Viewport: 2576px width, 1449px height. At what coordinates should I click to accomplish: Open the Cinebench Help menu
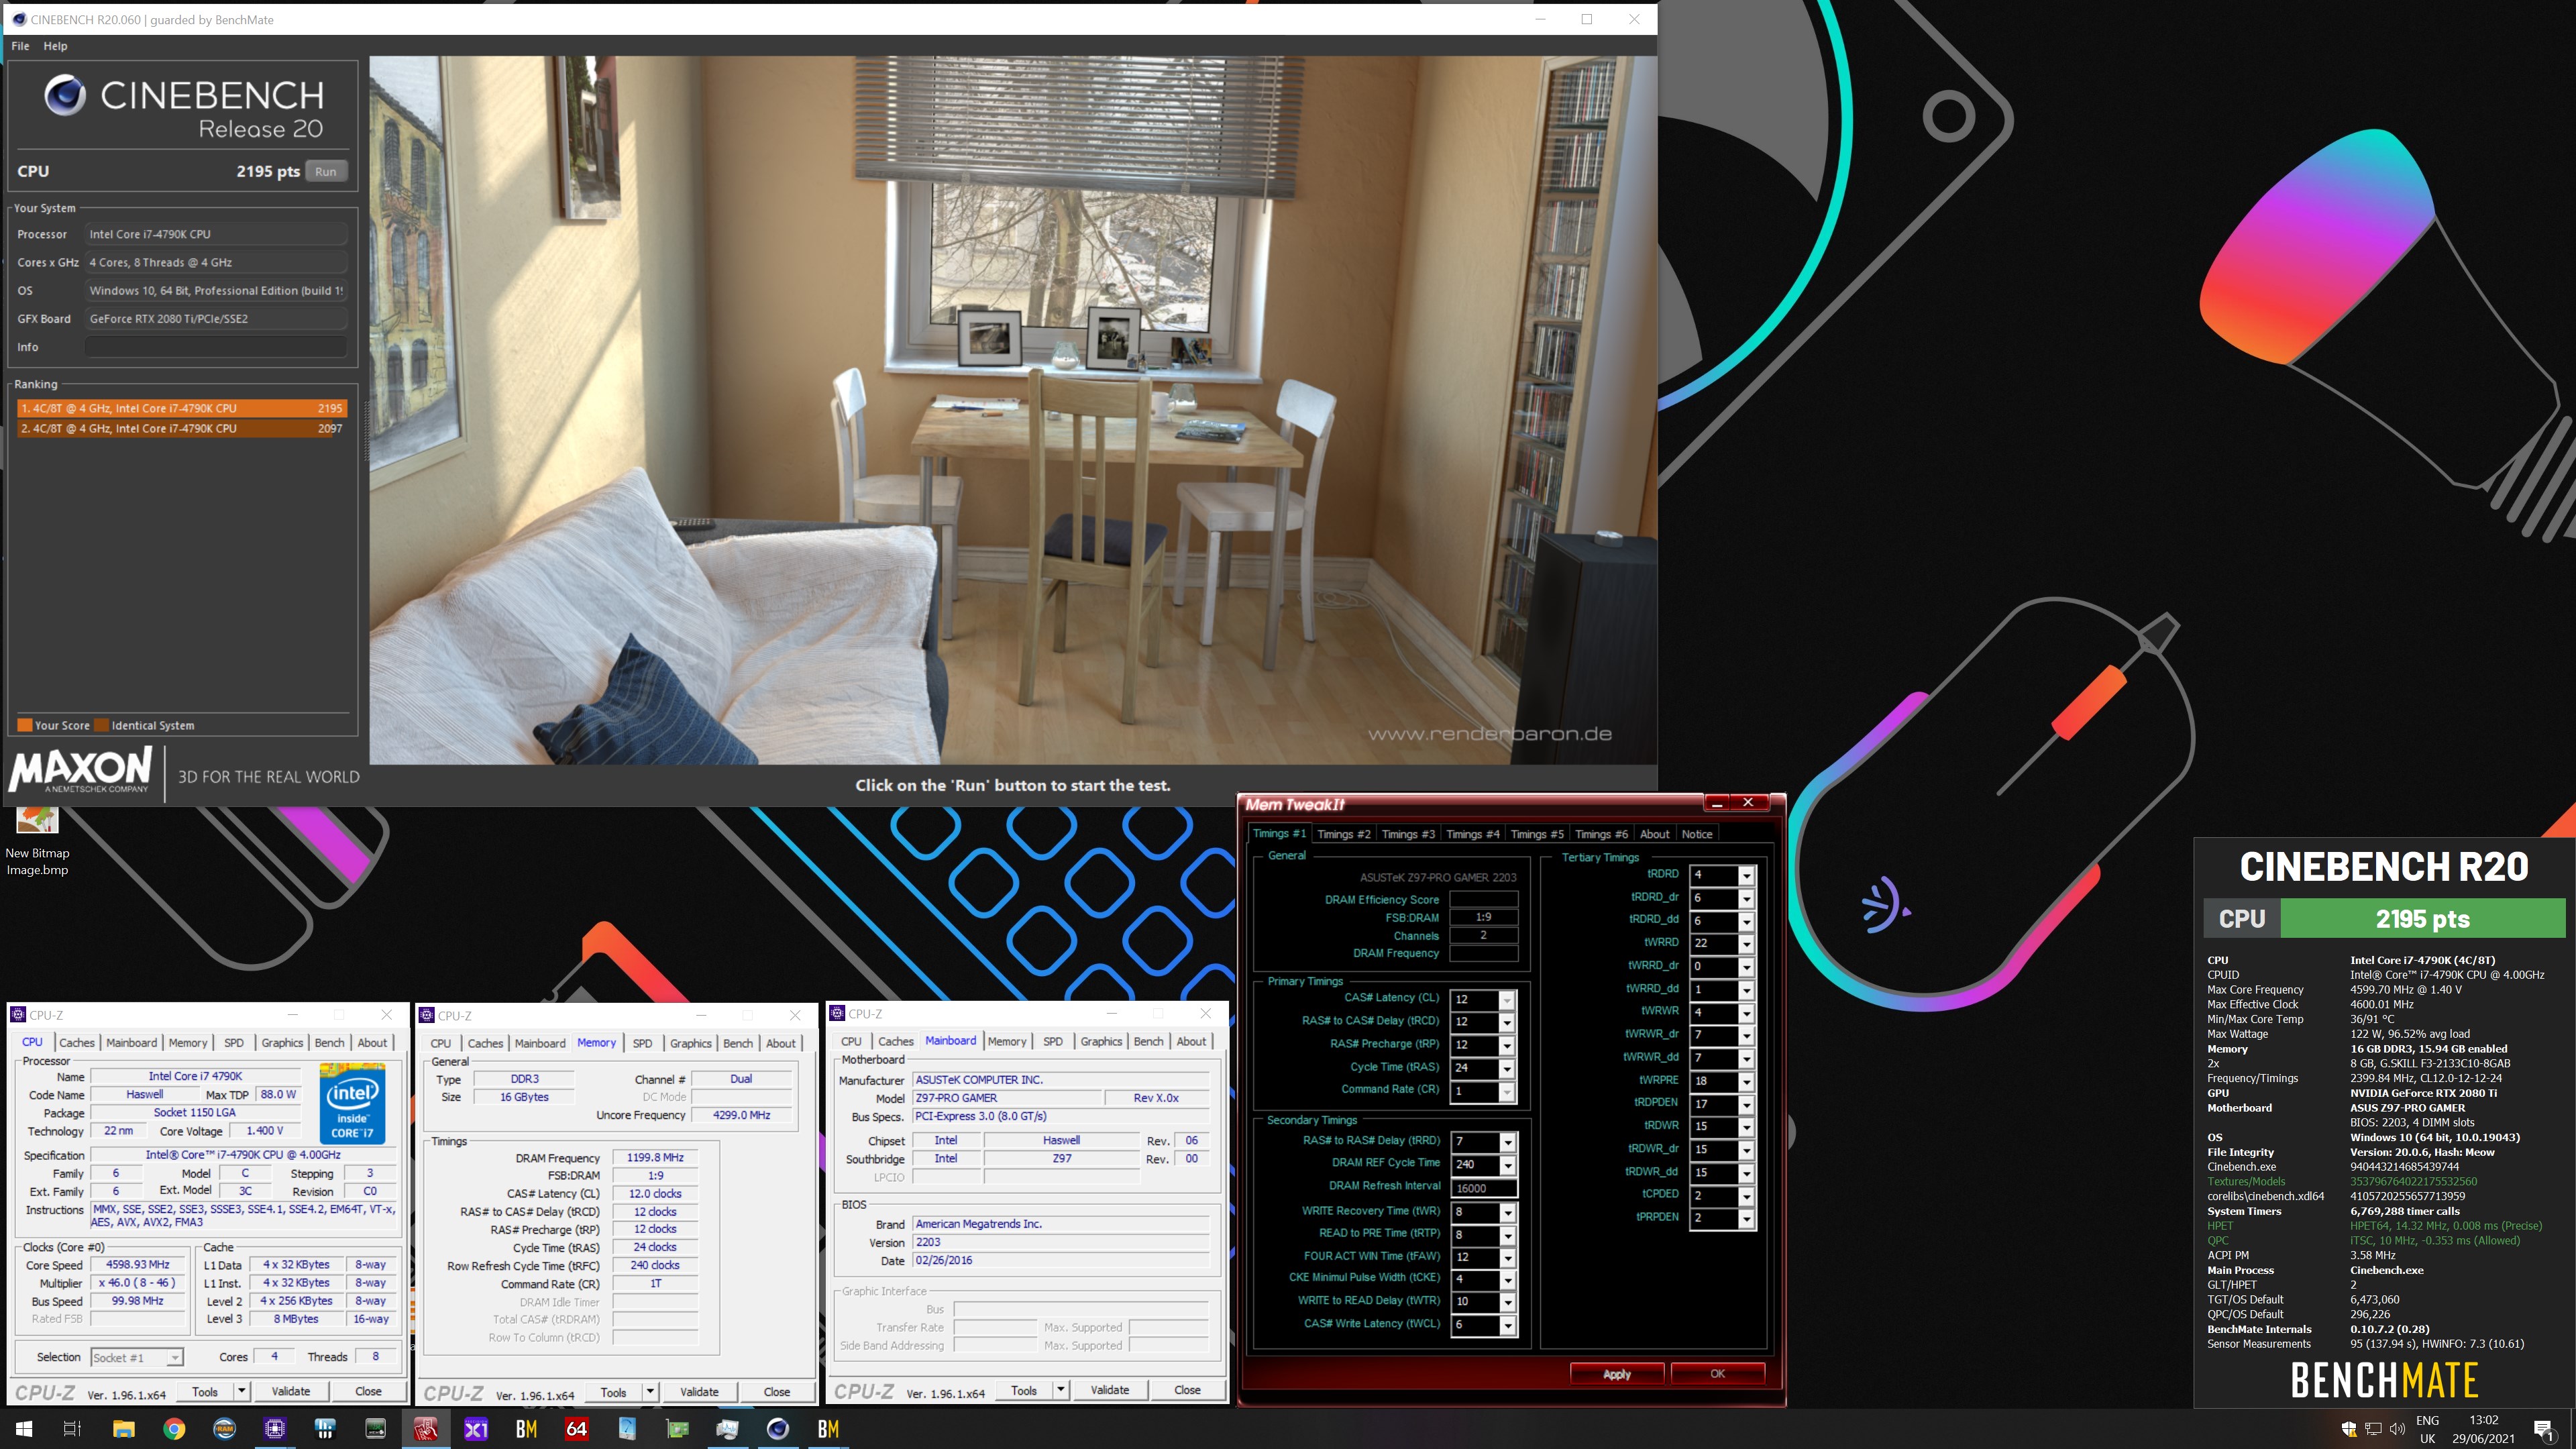click(x=55, y=46)
